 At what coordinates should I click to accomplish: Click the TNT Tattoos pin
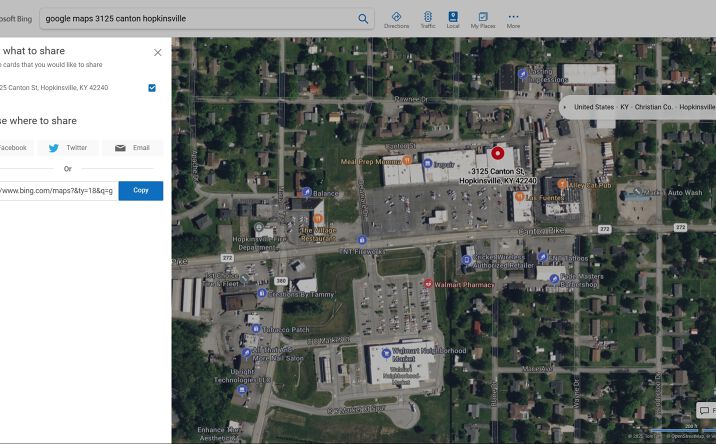(x=542, y=257)
